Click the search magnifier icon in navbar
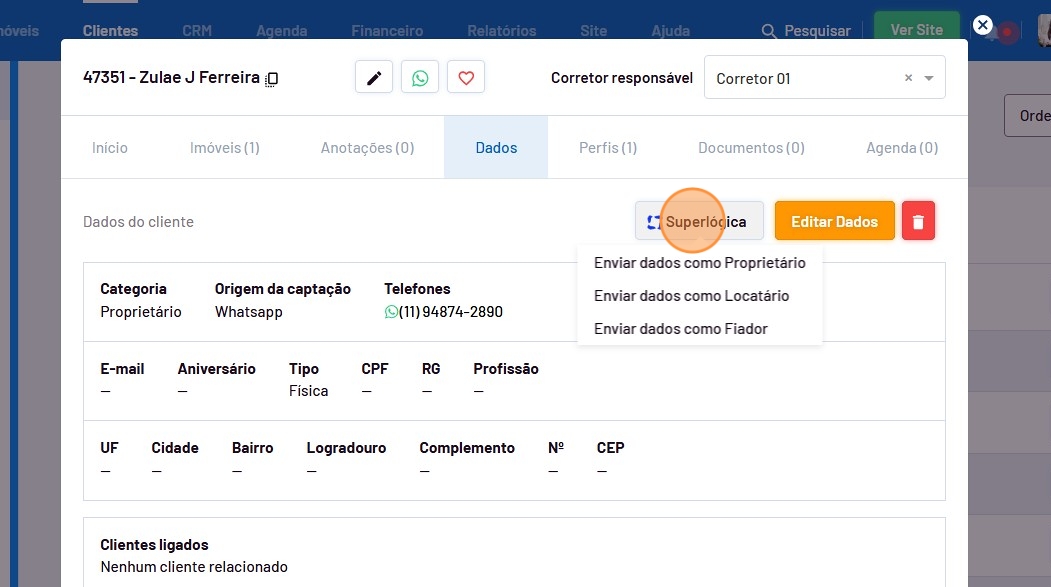Viewport: 1051px width, 587px height. pos(769,31)
